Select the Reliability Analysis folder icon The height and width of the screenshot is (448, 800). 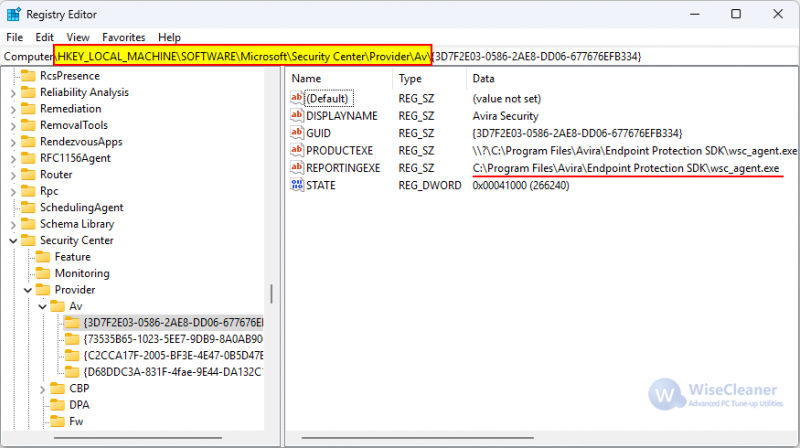click(x=28, y=92)
